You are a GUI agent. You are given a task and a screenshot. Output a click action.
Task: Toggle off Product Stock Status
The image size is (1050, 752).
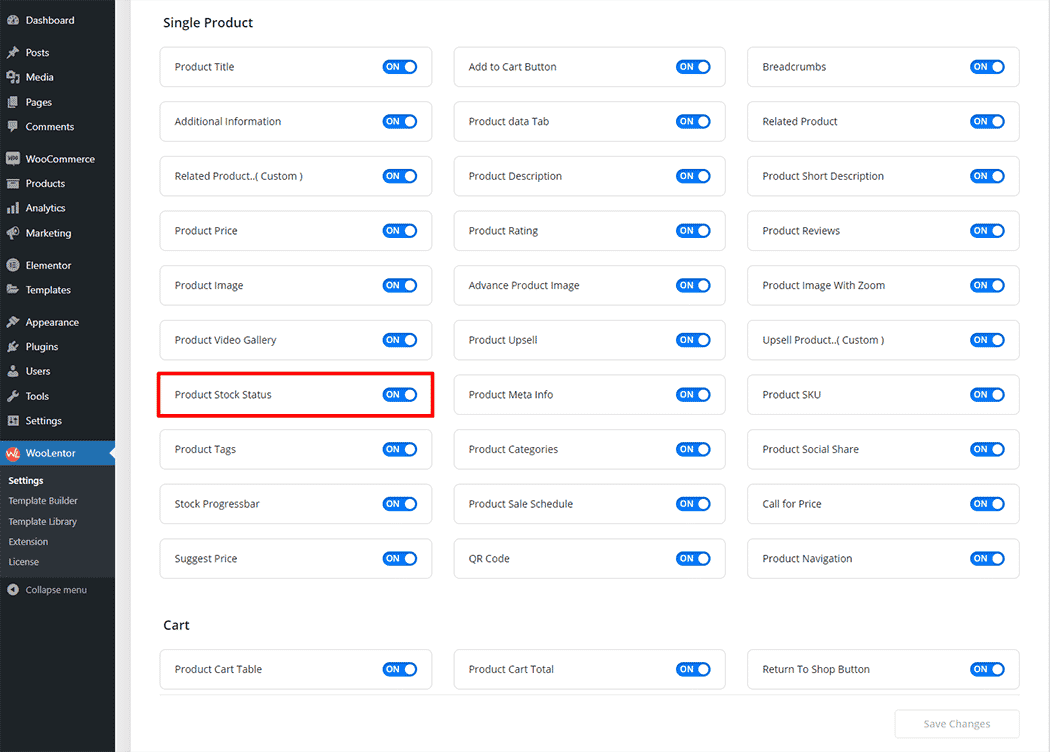[x=400, y=395]
